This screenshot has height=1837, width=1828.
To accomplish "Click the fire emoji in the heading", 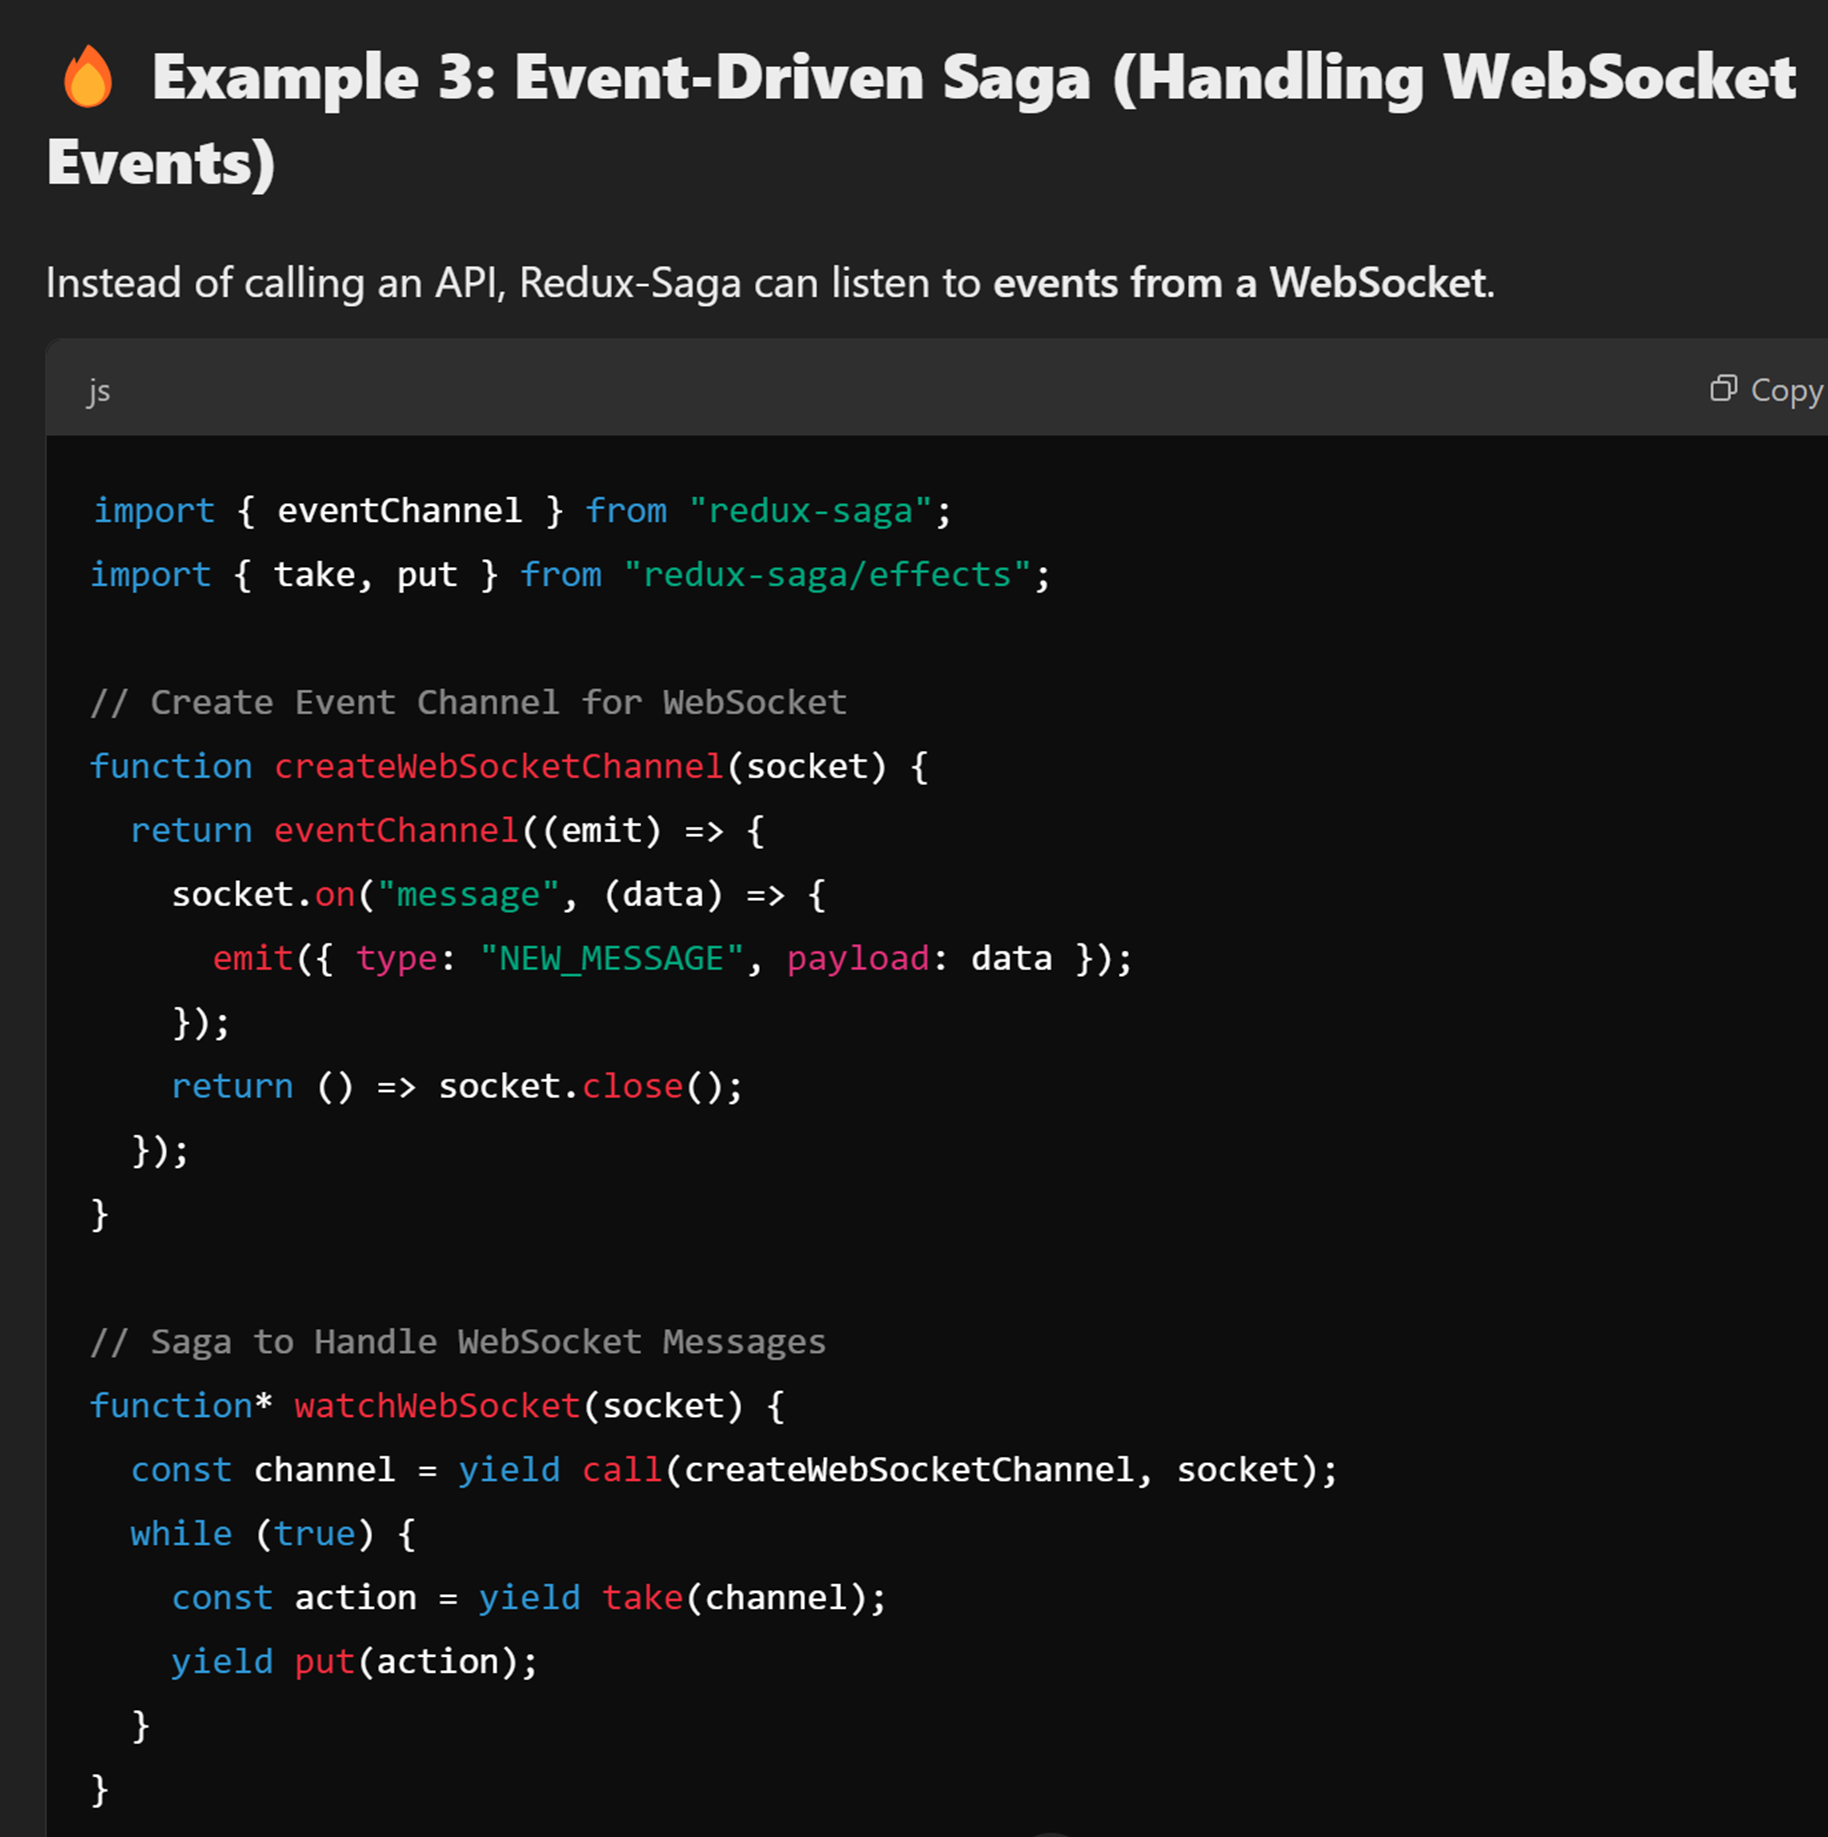I will click(x=88, y=77).
